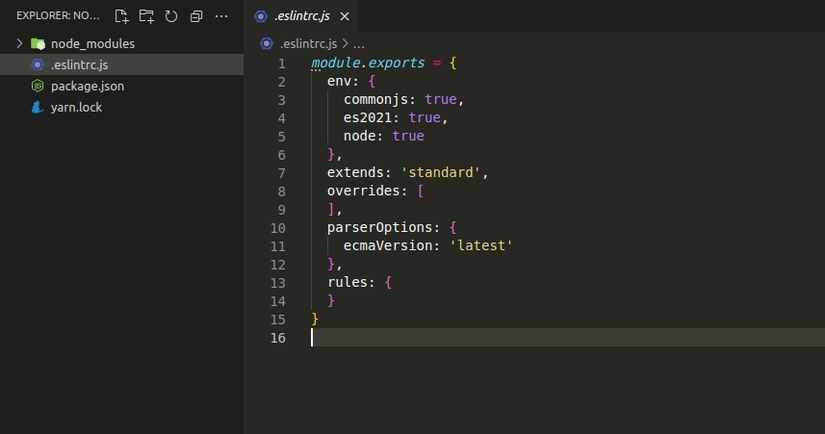Click the line 8 gutter number
Viewport: 825px width, 434px height.
click(x=282, y=191)
